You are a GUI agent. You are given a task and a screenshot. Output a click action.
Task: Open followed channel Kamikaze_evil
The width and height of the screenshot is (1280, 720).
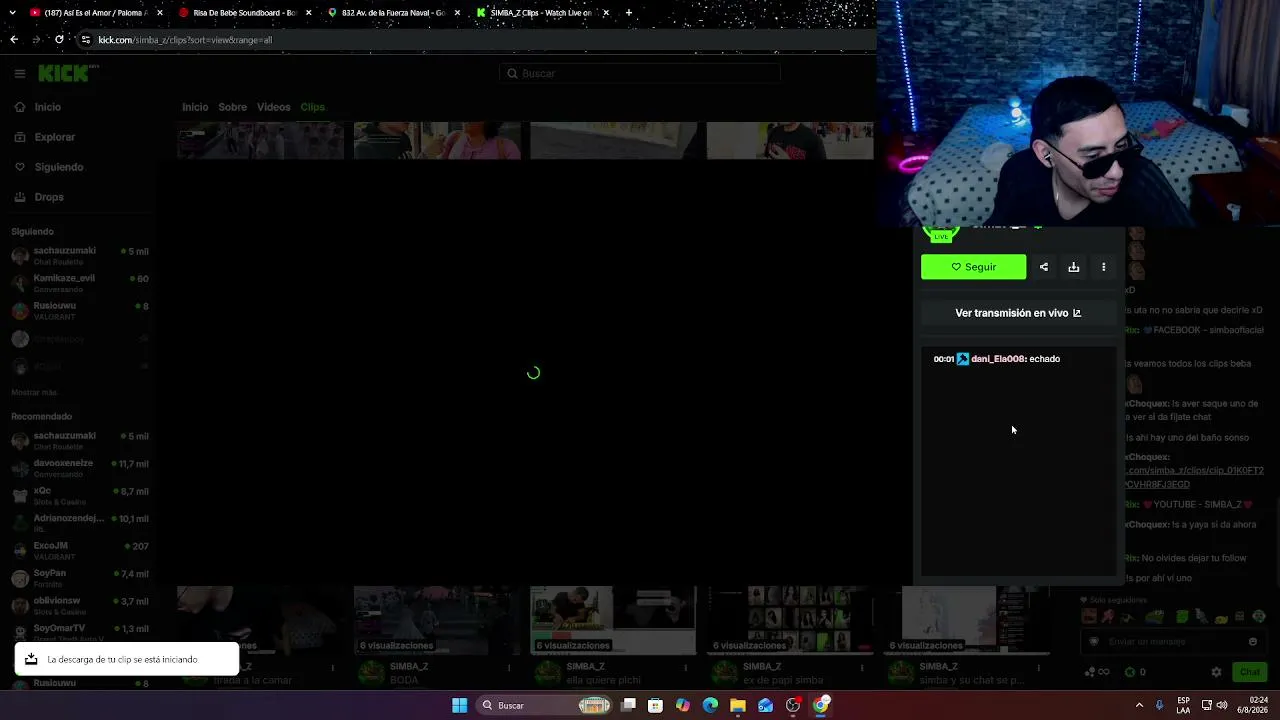coord(80,283)
